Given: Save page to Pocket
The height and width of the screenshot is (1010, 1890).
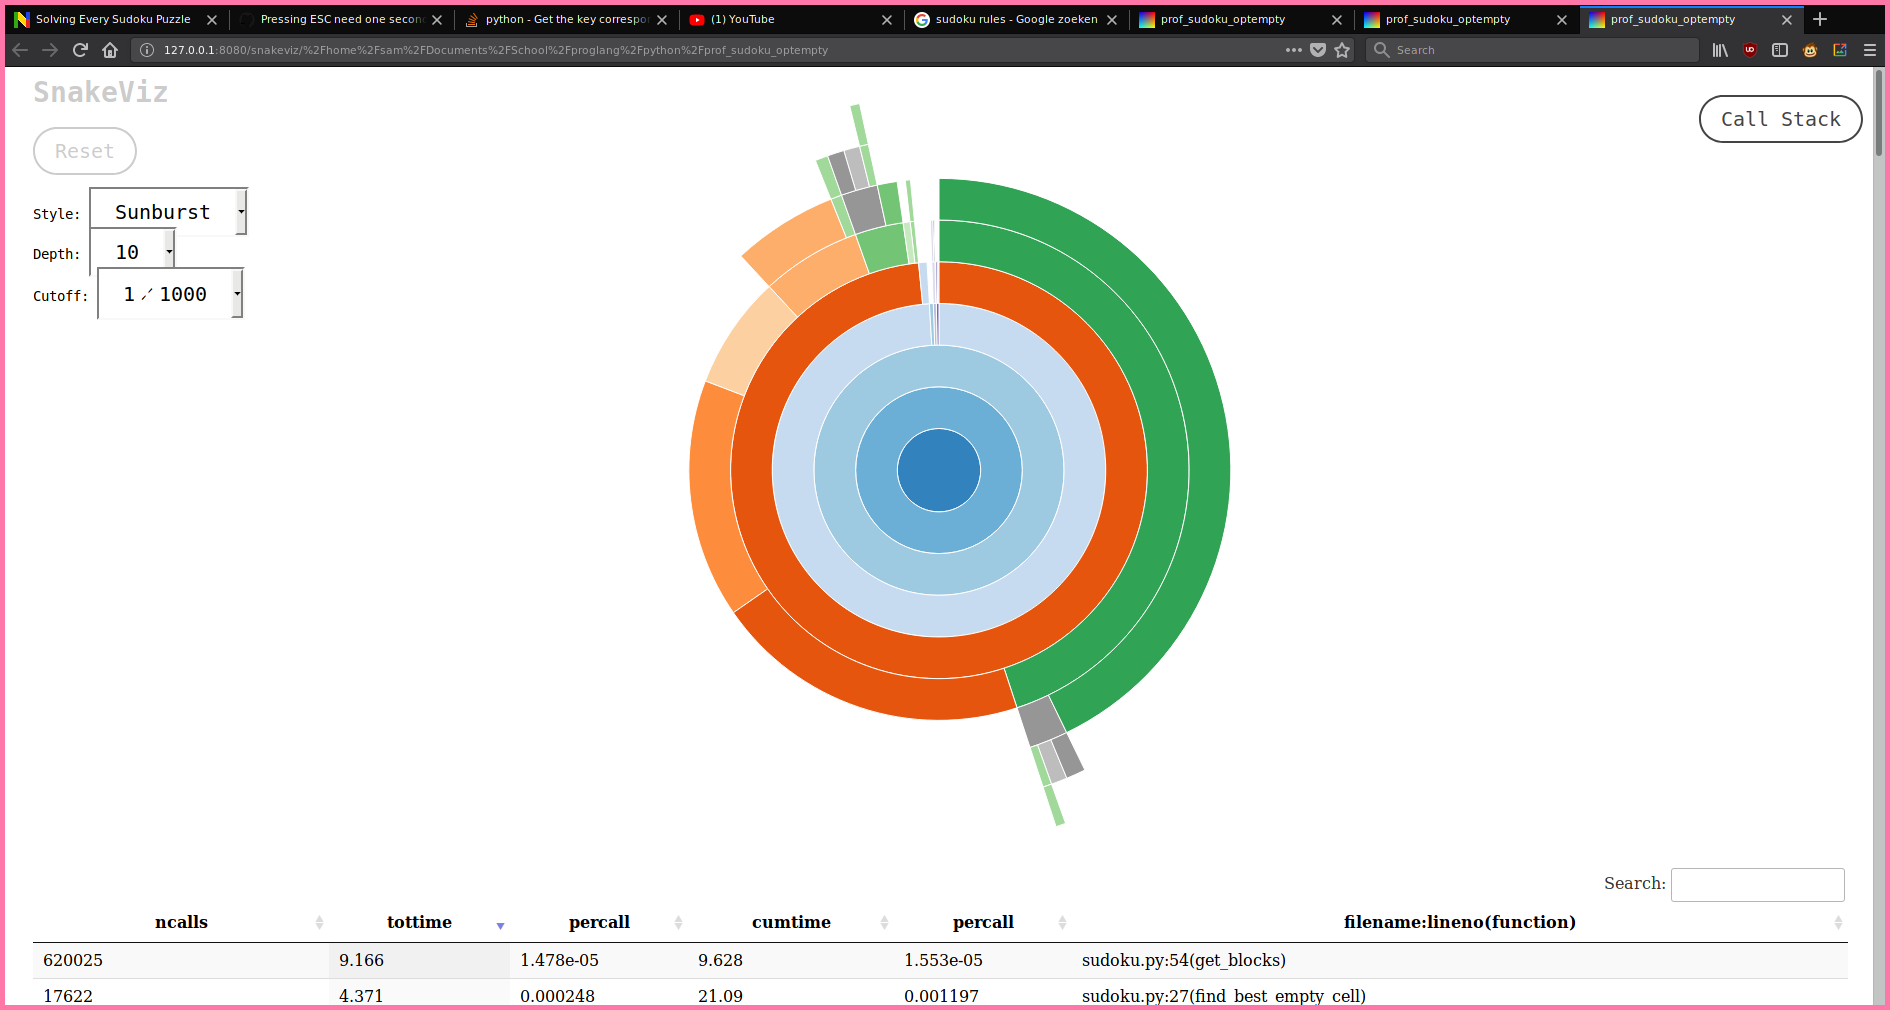Looking at the screenshot, I should coord(1318,50).
